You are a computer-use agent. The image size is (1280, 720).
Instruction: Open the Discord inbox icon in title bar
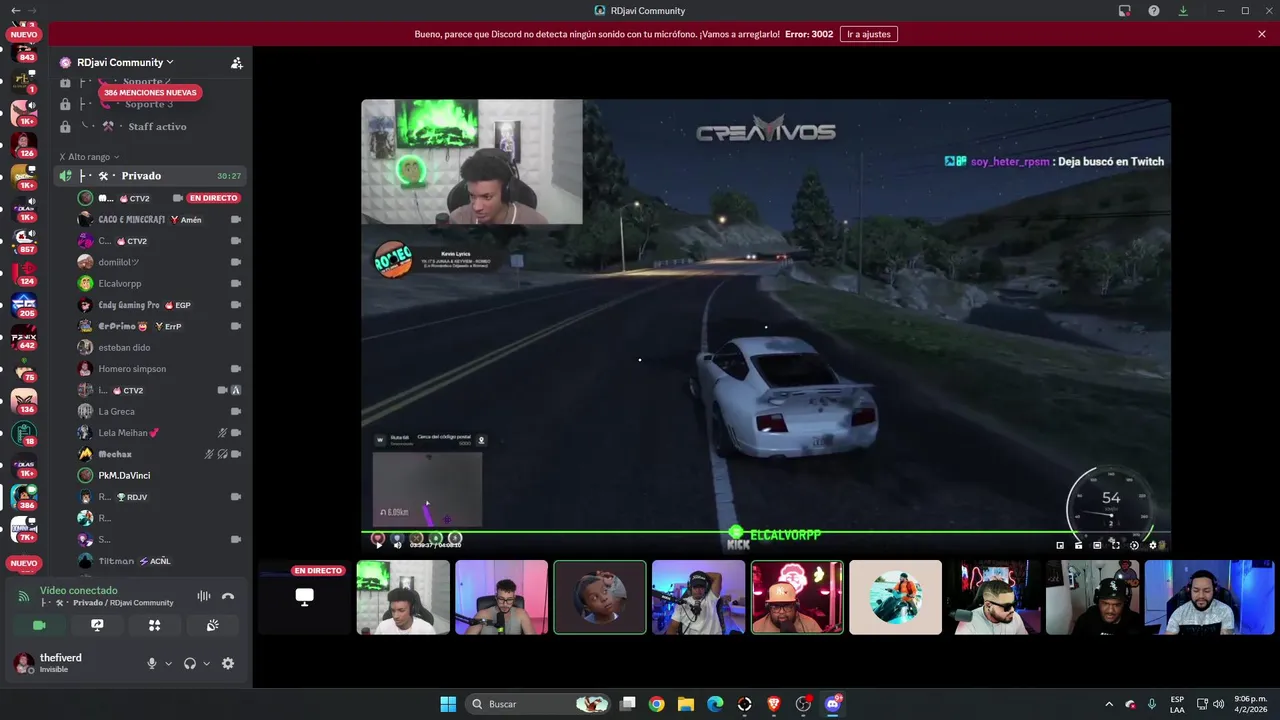pyautogui.click(x=1125, y=11)
